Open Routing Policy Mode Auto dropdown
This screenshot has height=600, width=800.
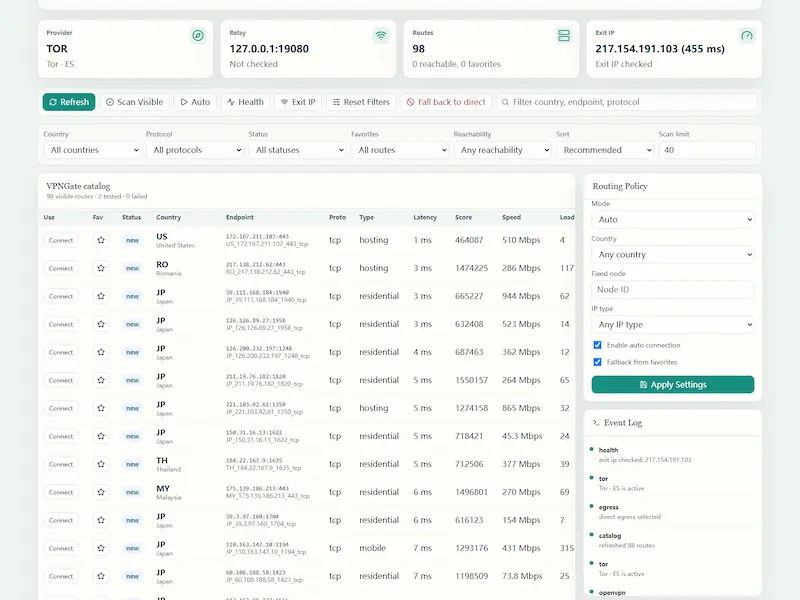point(673,220)
